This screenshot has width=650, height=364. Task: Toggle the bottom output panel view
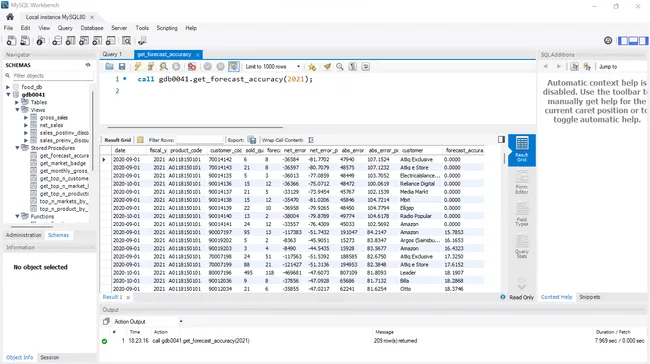click(633, 40)
